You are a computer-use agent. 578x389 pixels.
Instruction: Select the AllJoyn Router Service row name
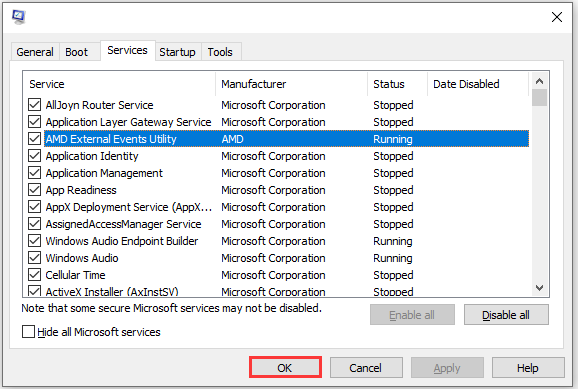tap(99, 105)
